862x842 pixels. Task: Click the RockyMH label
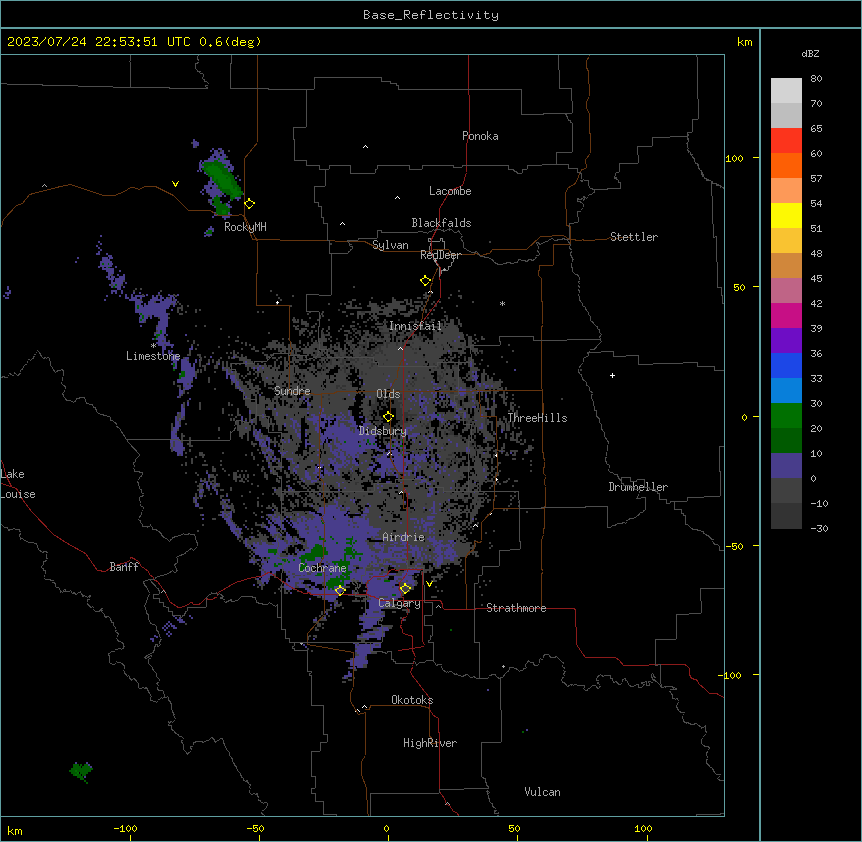pos(245,227)
